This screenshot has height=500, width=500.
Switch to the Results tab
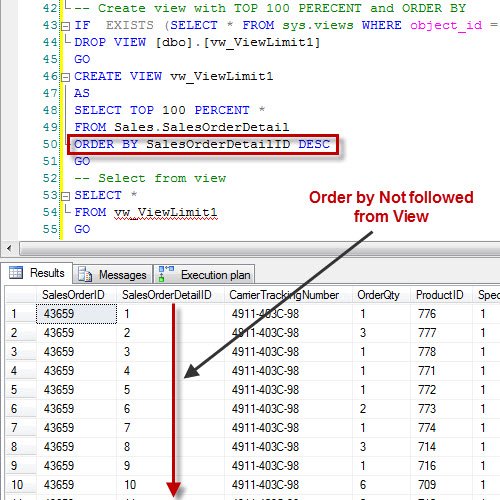click(37, 273)
